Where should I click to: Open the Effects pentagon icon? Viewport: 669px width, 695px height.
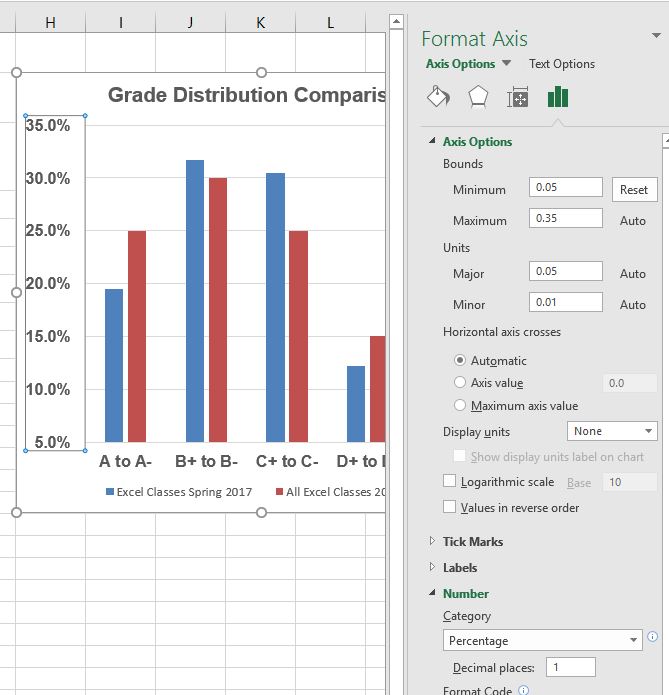tap(478, 97)
